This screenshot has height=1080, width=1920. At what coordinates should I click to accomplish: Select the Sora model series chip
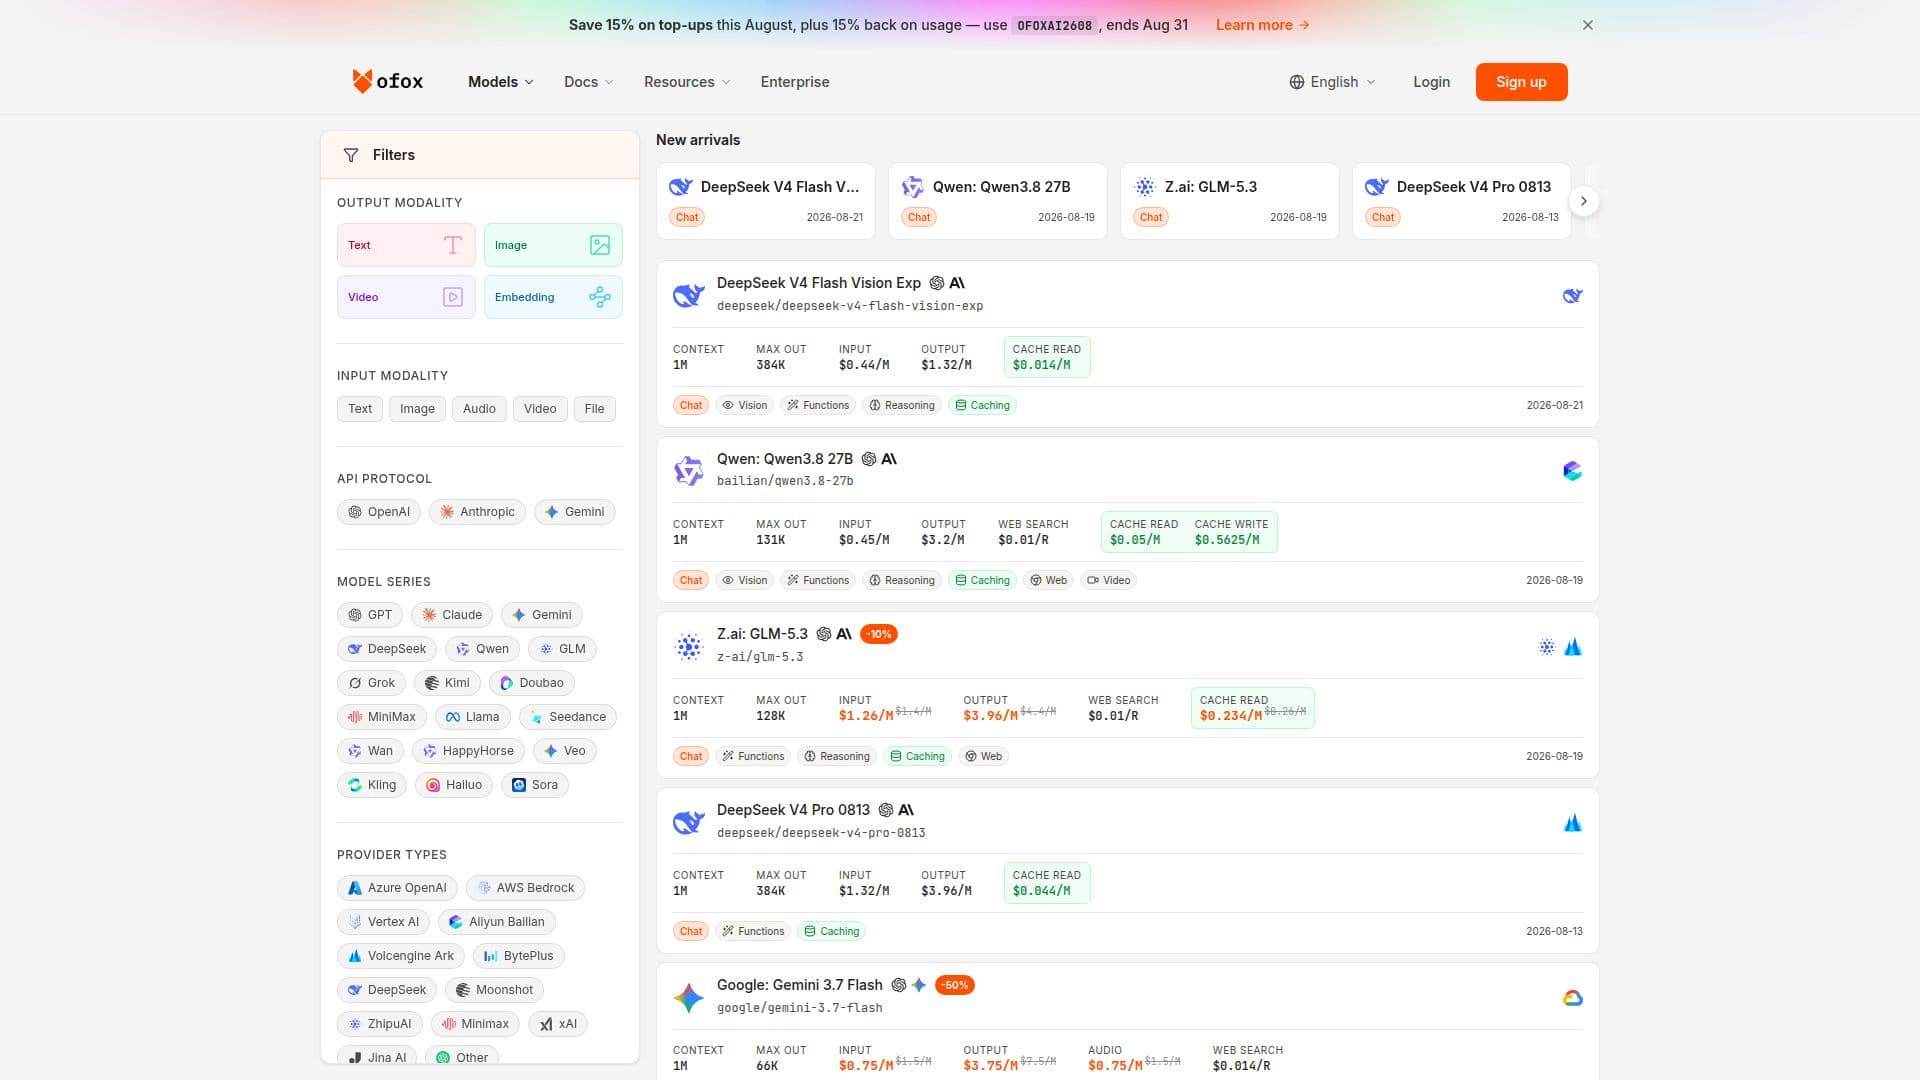click(535, 785)
